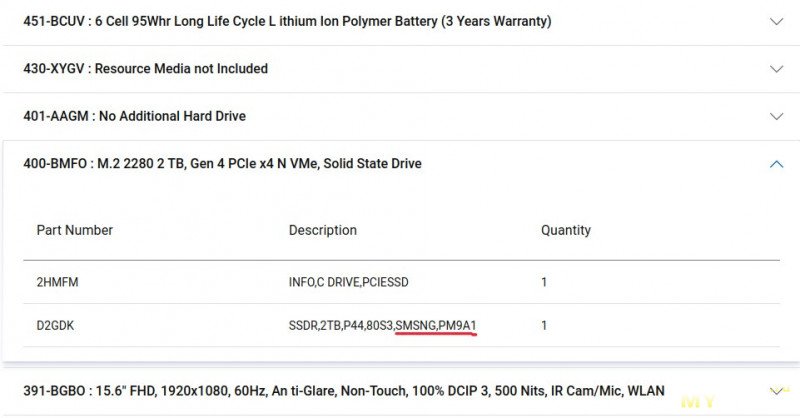800x418 pixels.
Task: Click the 391-BGBO 15.6" FHD display title
Action: (x=343, y=390)
